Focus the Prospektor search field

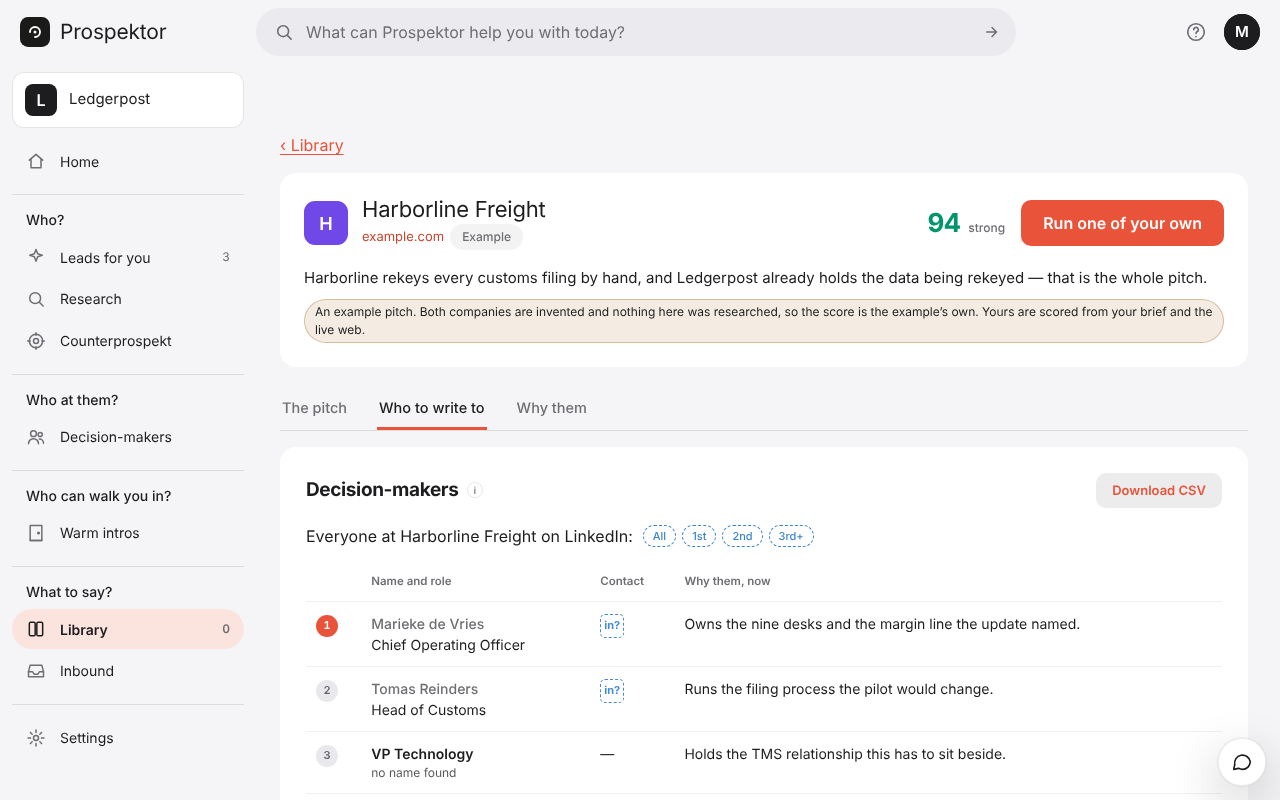click(636, 32)
